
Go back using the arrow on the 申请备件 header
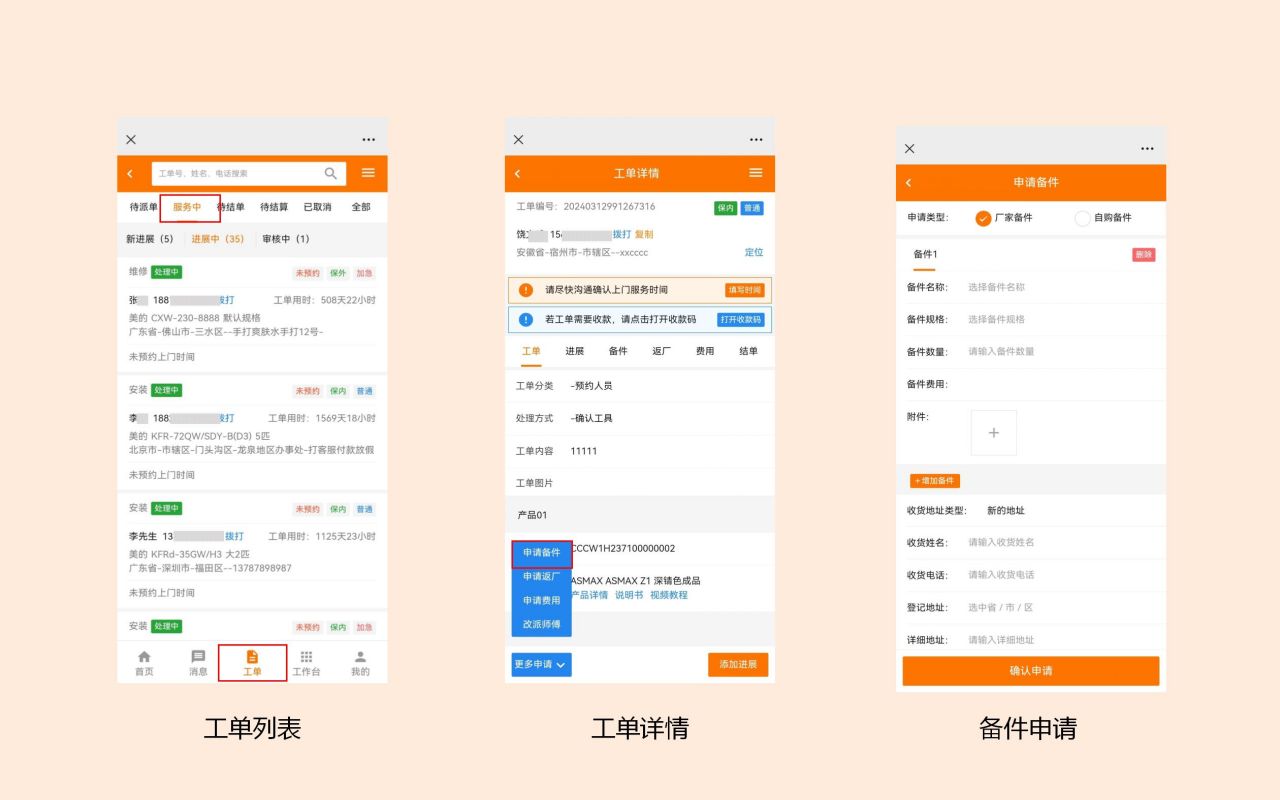click(x=908, y=183)
